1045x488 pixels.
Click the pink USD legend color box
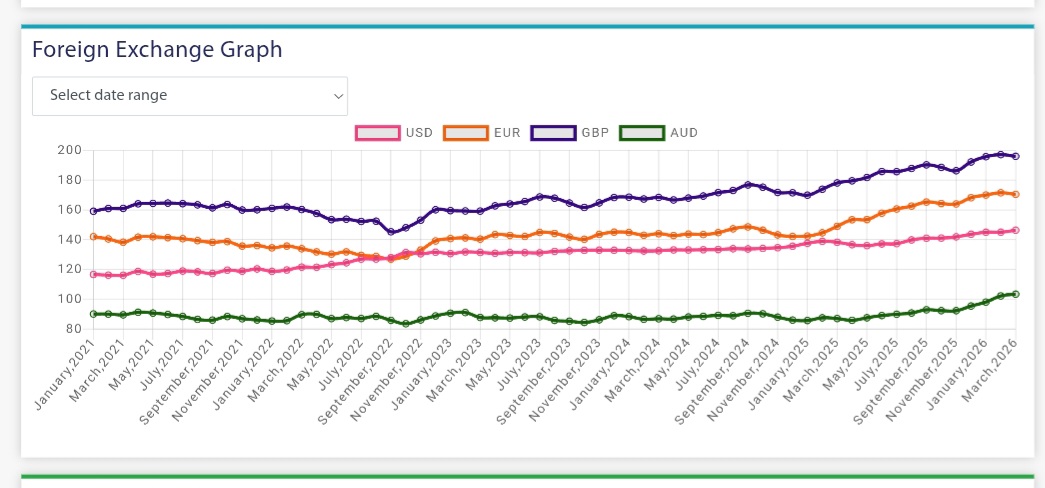click(x=378, y=133)
